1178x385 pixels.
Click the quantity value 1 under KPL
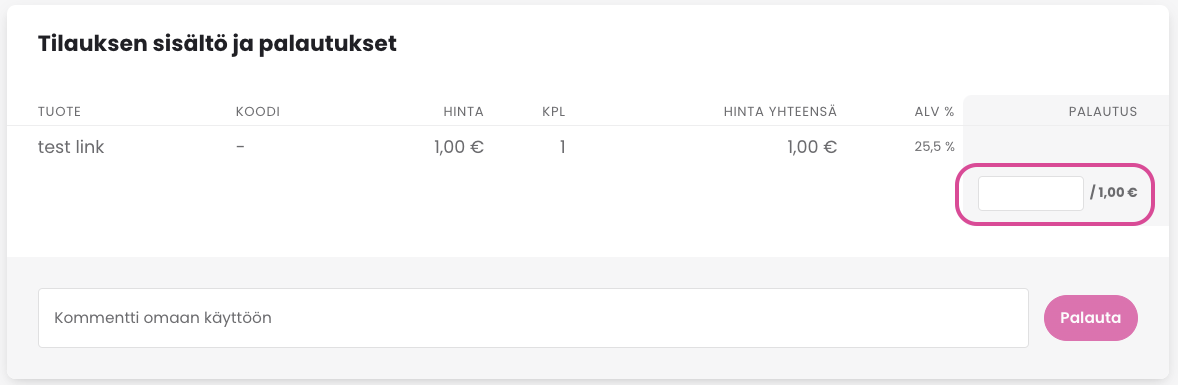click(562, 147)
